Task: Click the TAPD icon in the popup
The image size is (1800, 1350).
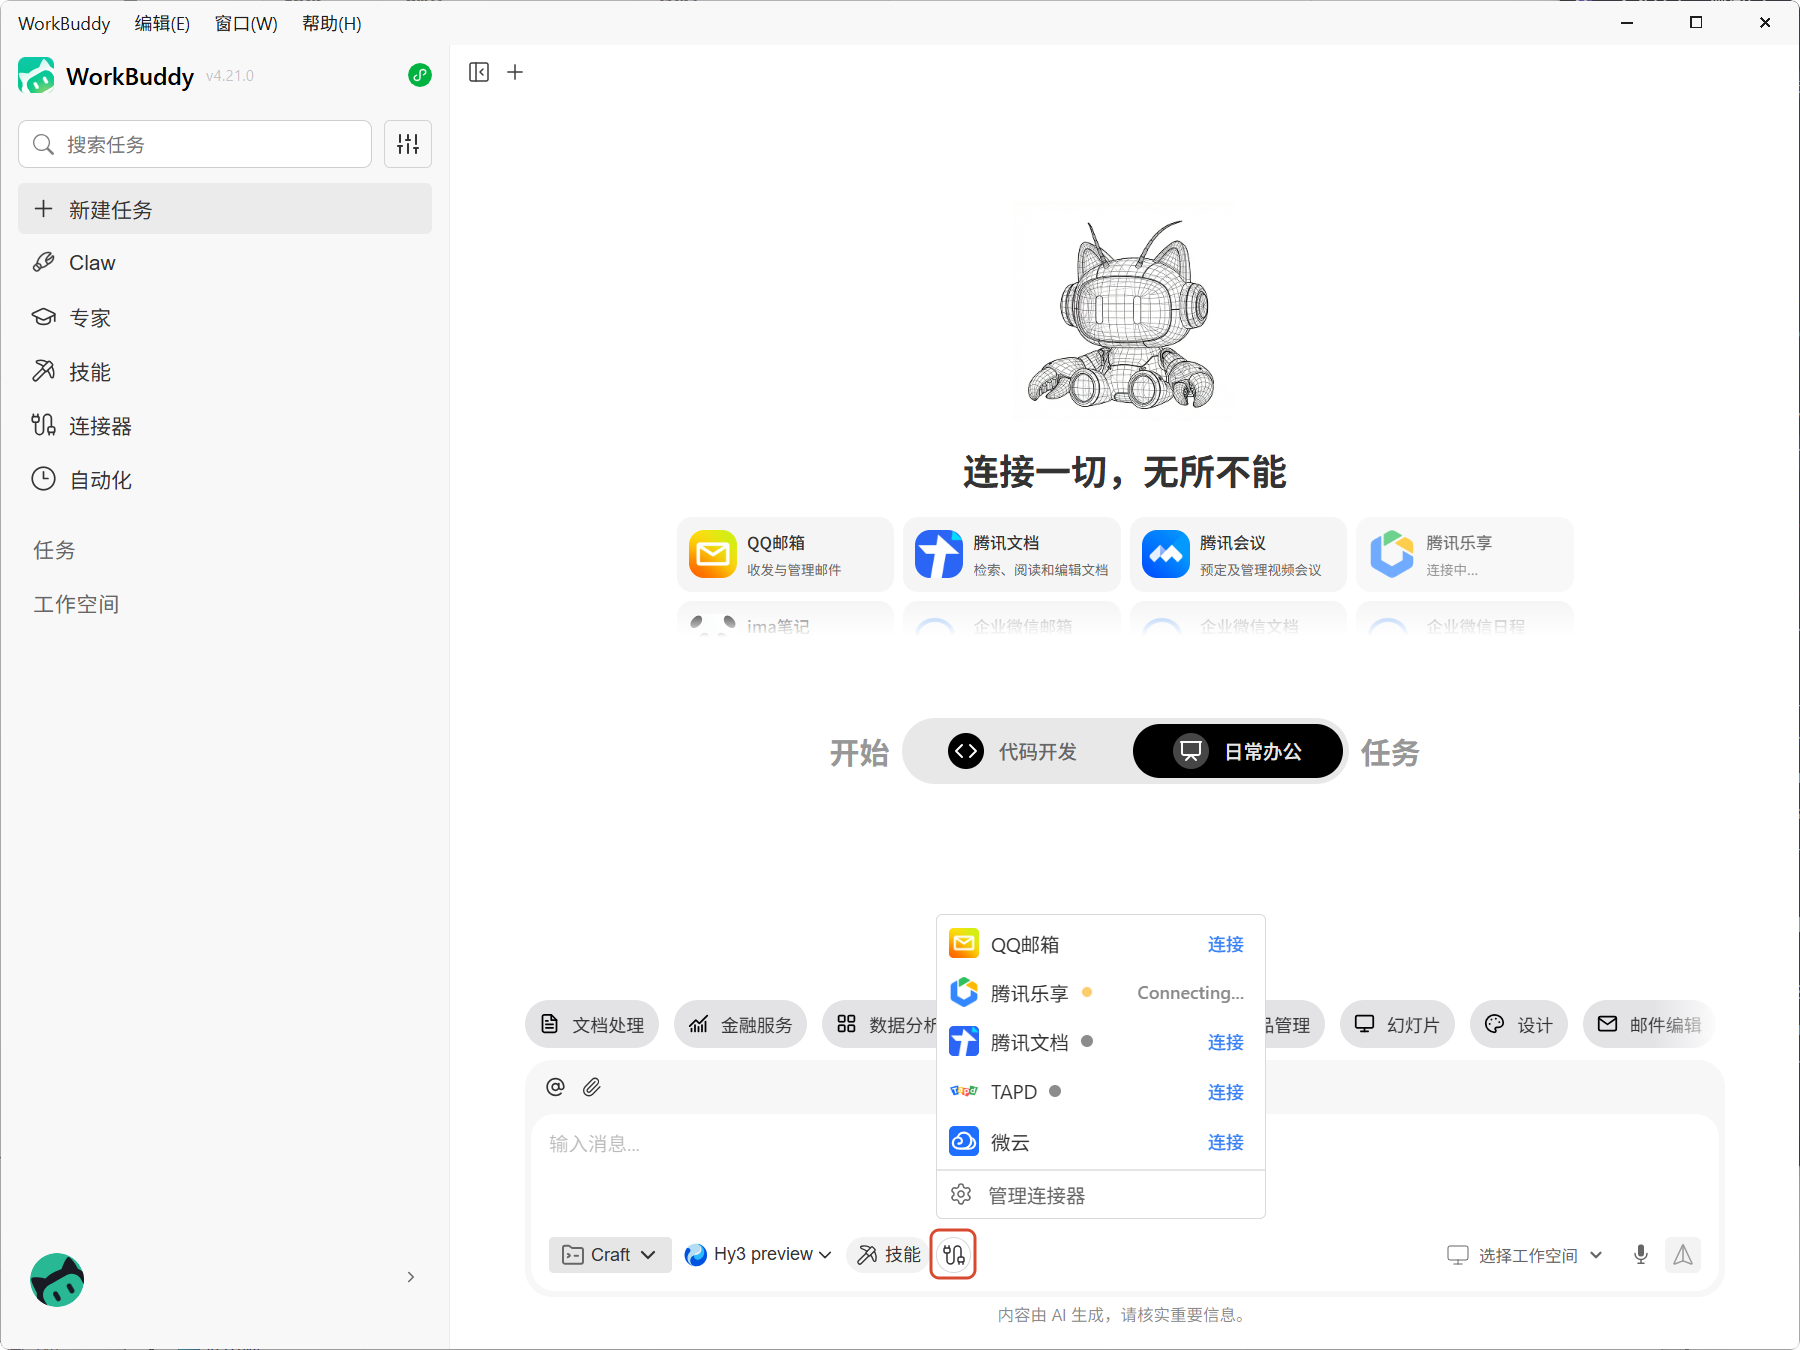Action: (x=964, y=1091)
